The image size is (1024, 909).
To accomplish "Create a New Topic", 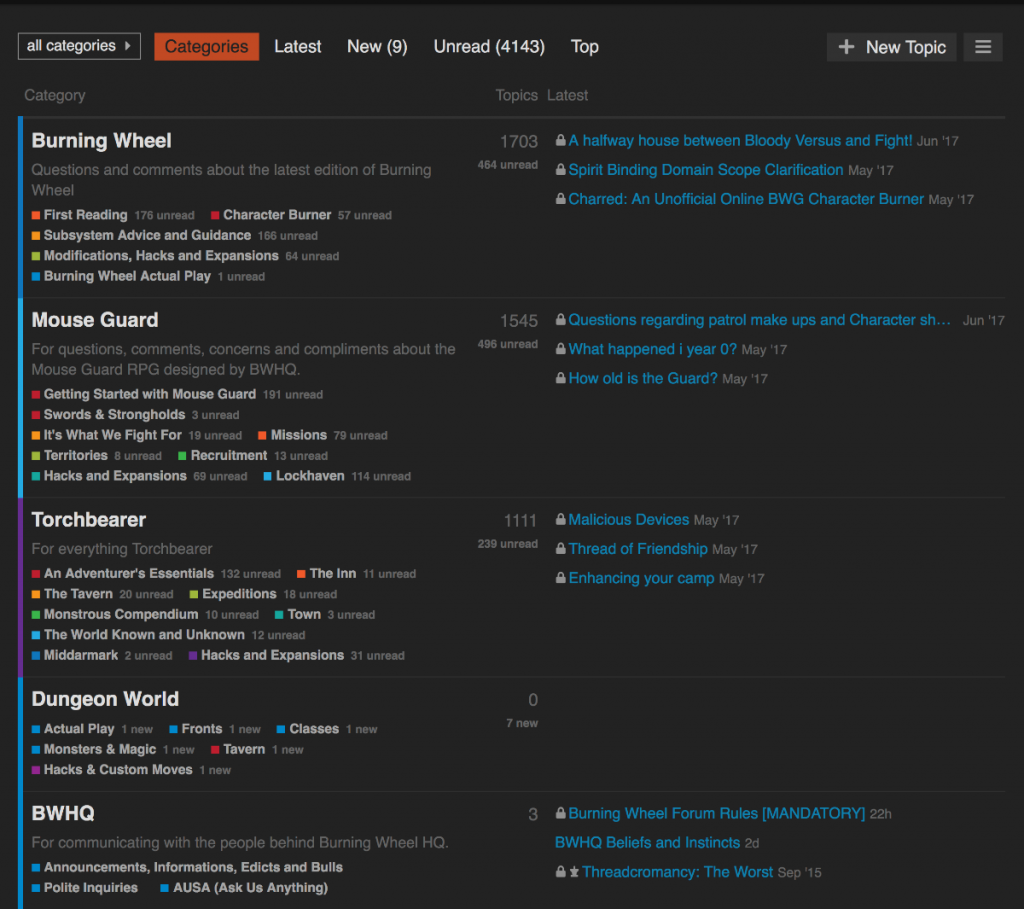I will 891,47.
